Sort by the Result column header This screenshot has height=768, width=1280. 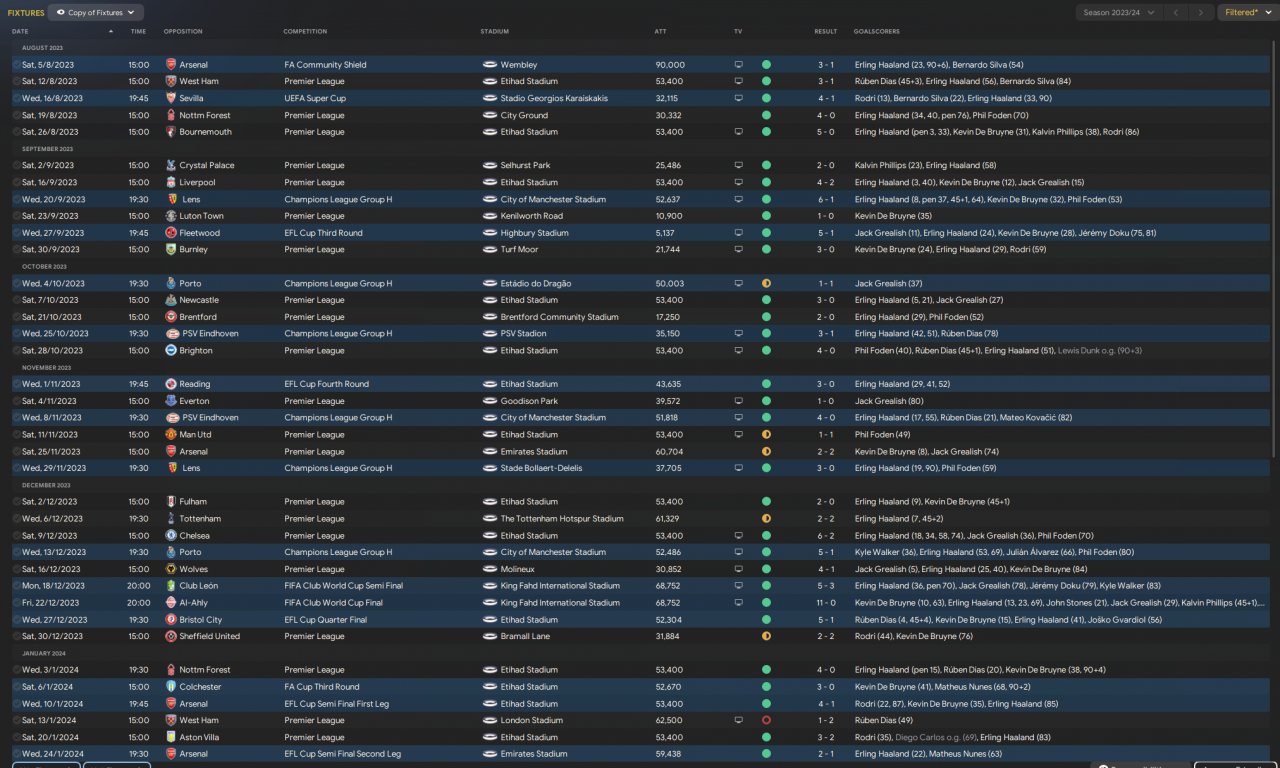(825, 31)
